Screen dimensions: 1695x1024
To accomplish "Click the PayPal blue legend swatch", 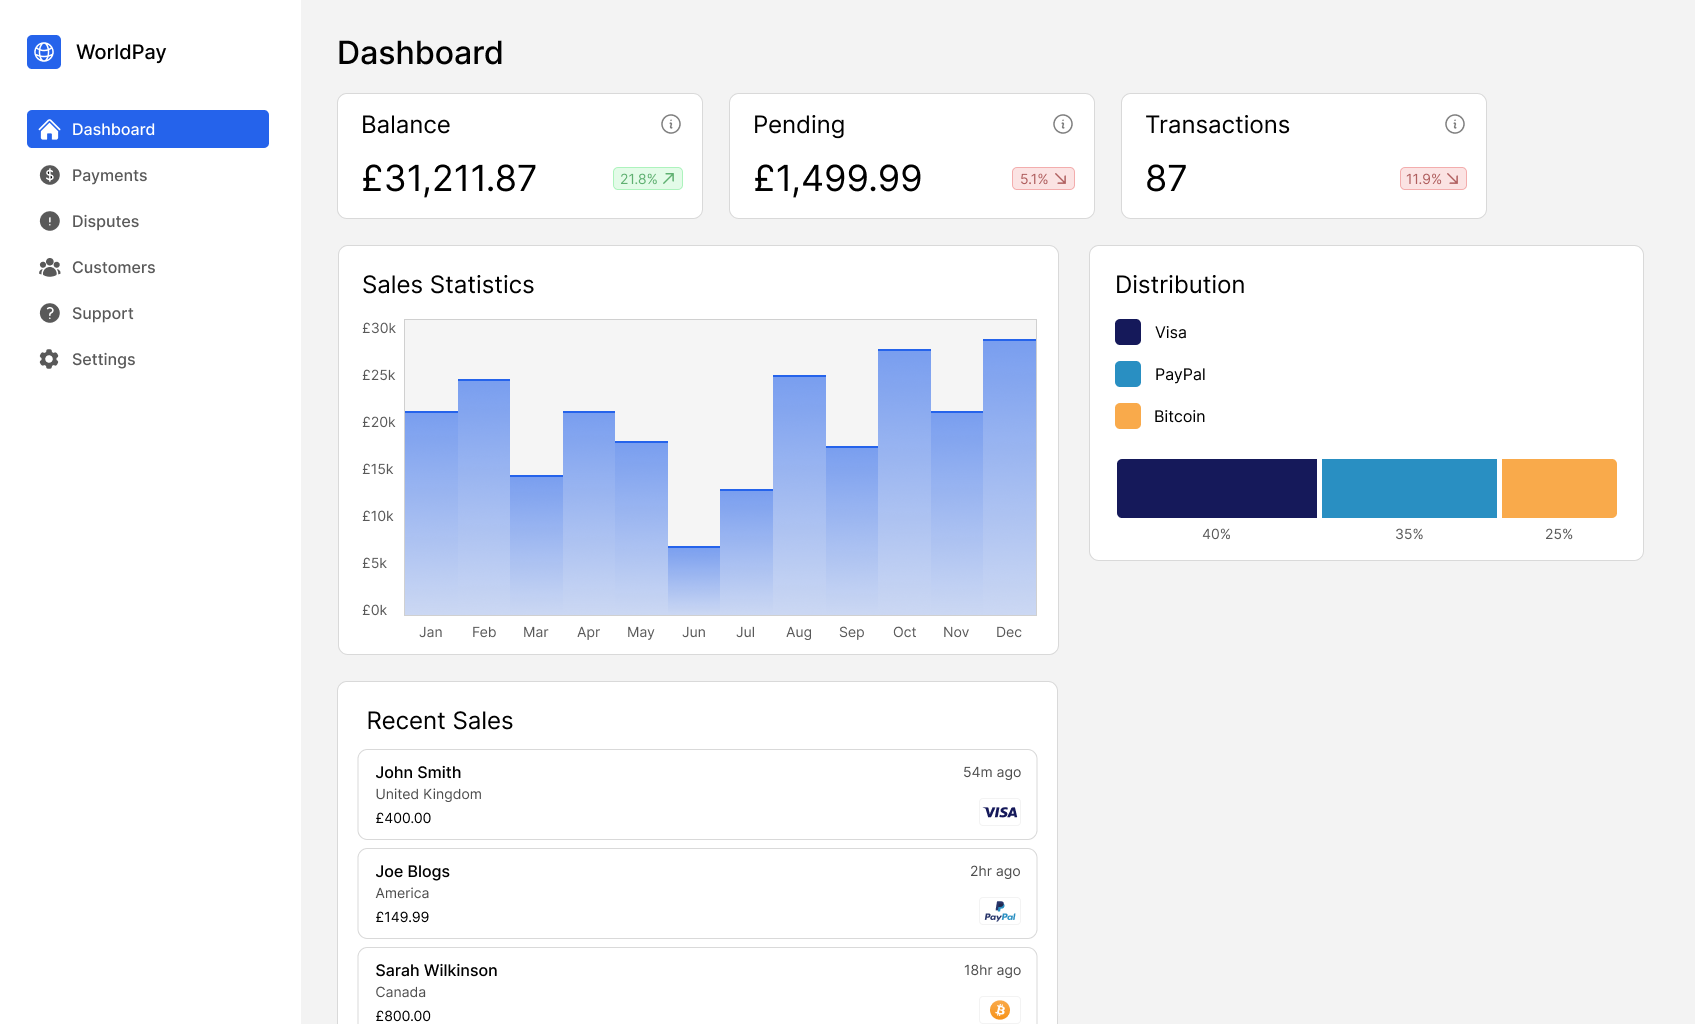I will [1128, 374].
